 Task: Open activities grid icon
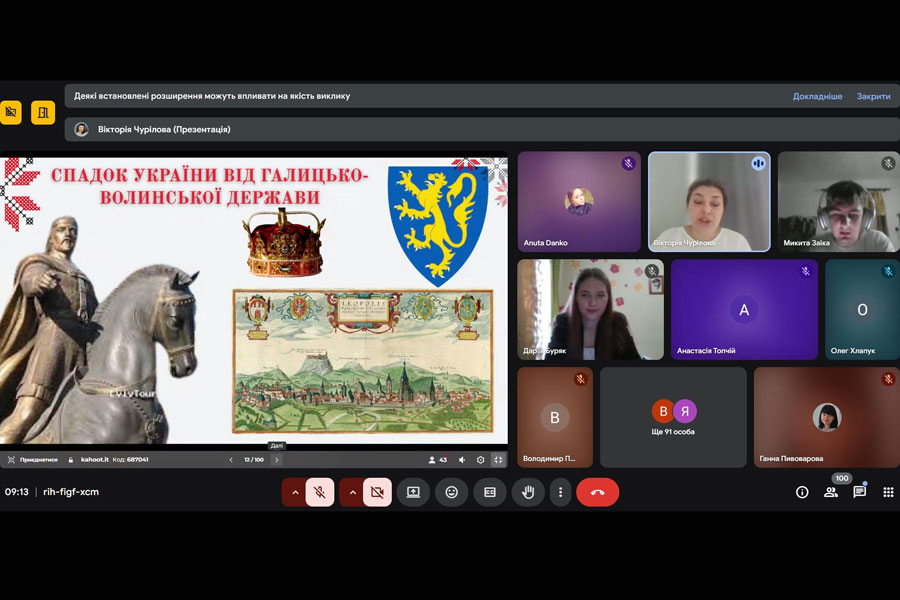pos(888,492)
